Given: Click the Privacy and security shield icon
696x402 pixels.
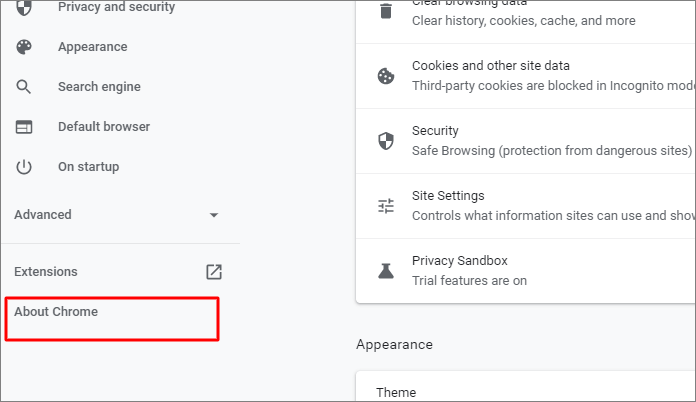Looking at the screenshot, I should [24, 8].
